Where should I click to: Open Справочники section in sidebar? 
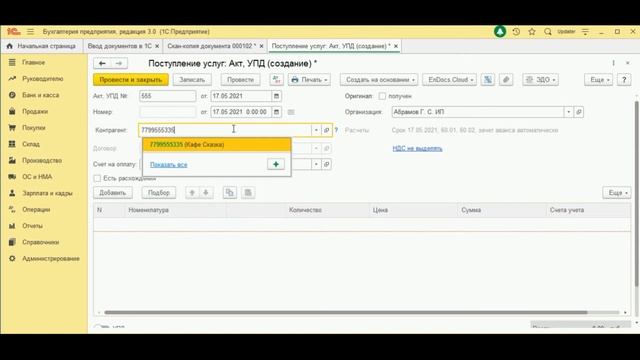tap(40, 242)
